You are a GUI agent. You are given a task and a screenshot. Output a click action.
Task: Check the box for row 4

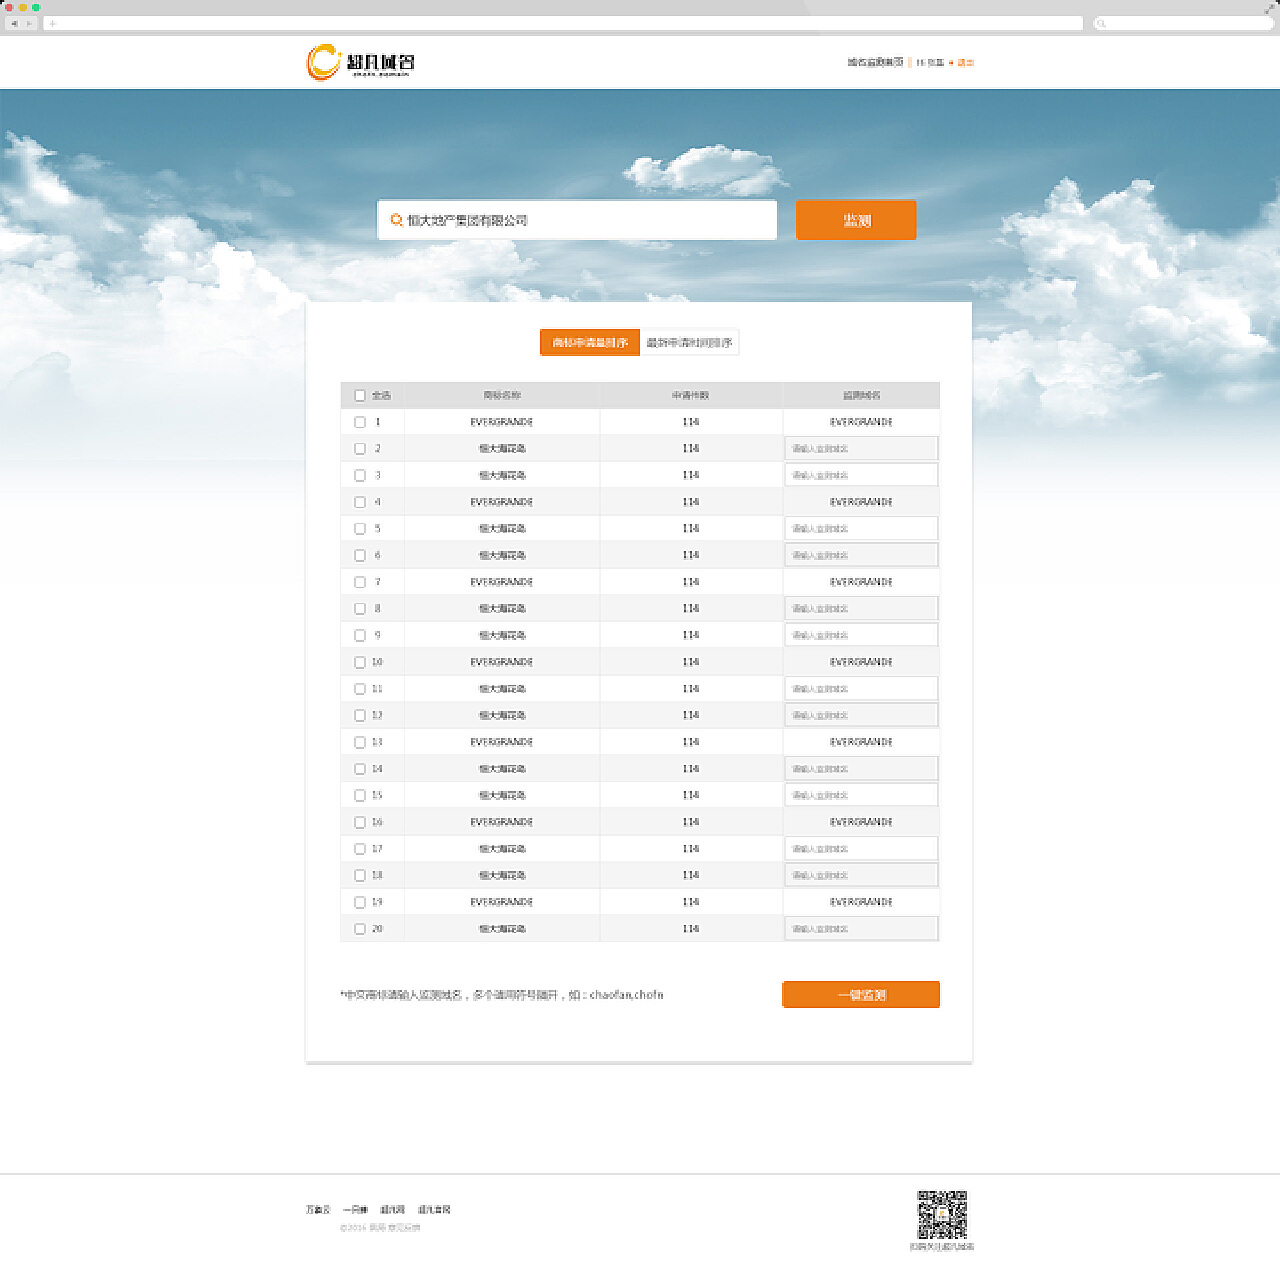[360, 502]
